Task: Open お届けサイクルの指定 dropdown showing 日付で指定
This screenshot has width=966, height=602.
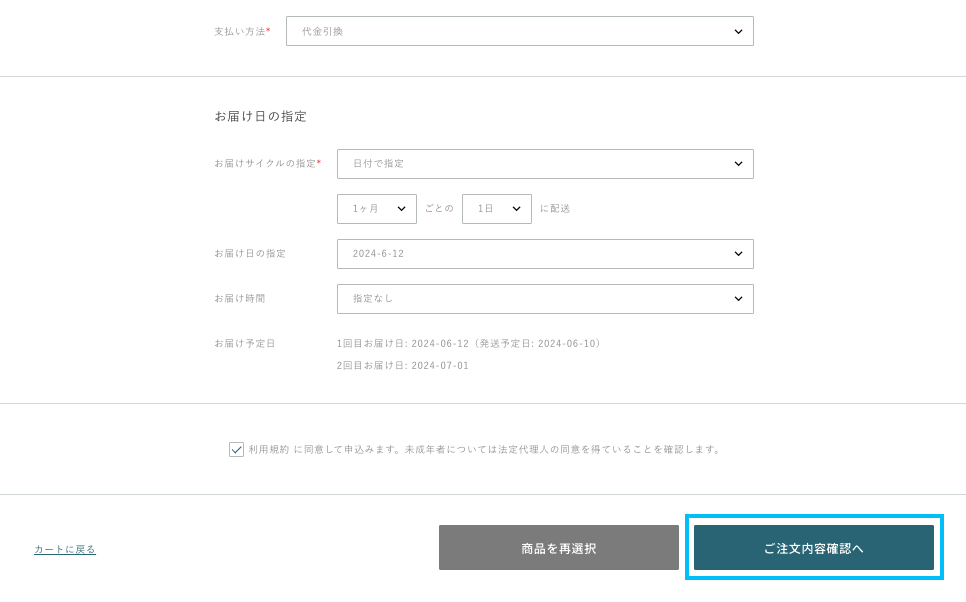Action: pos(545,164)
